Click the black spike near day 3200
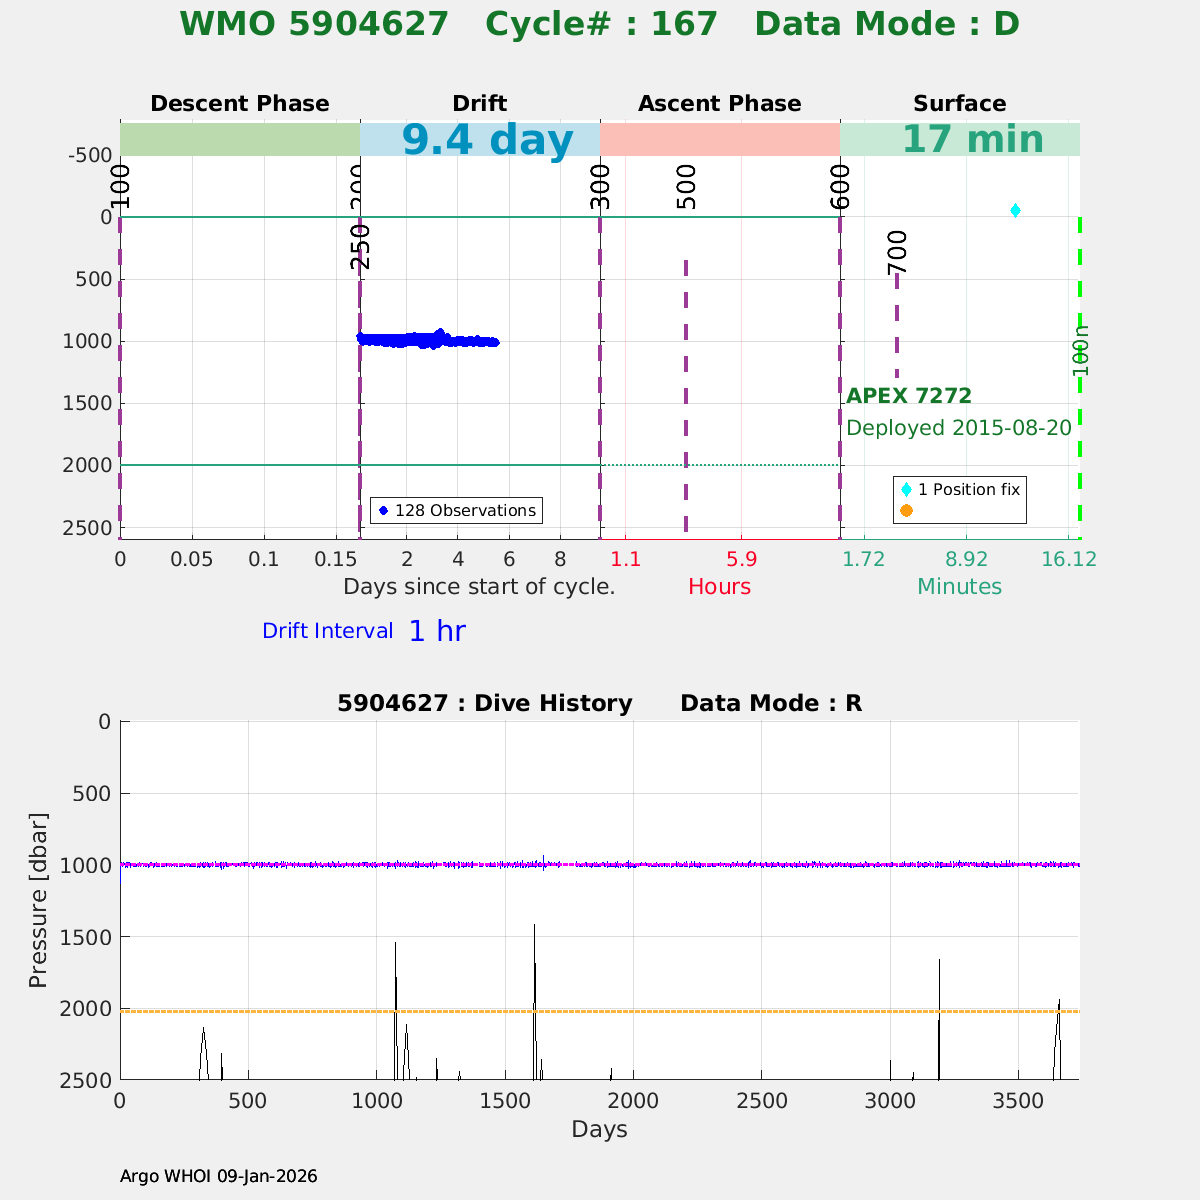 point(939,1000)
